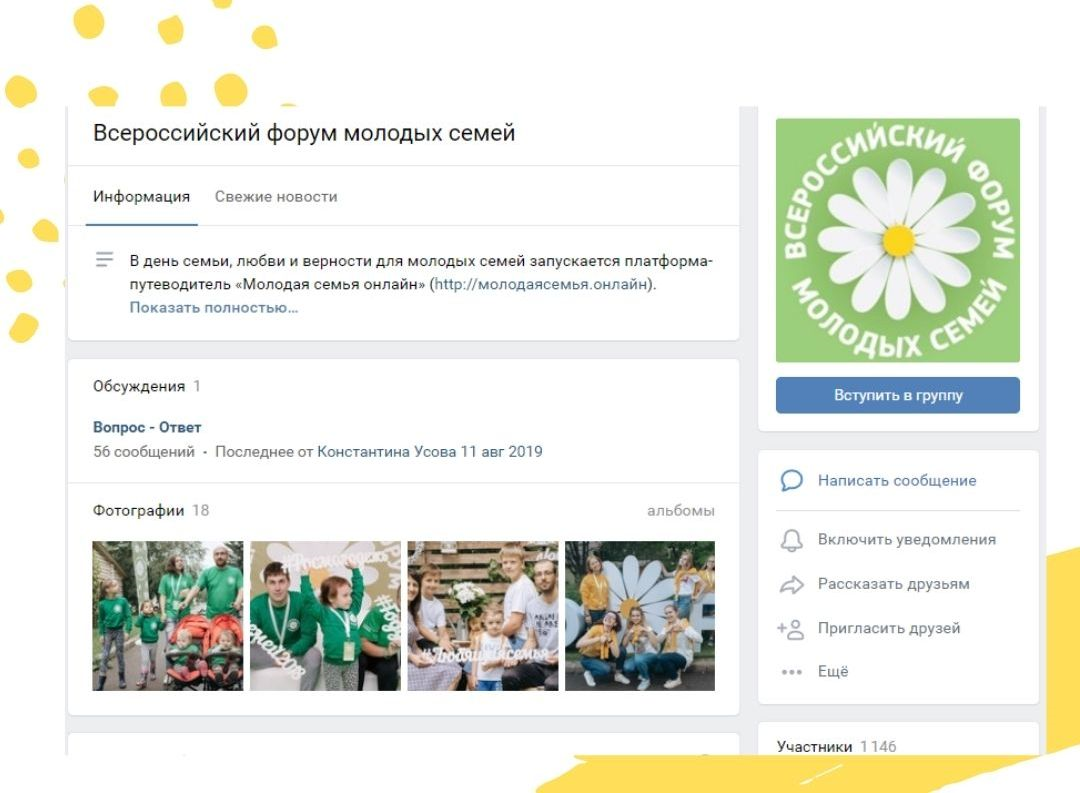Switch to the Информация tab
The image size is (1080, 793).
[141, 196]
